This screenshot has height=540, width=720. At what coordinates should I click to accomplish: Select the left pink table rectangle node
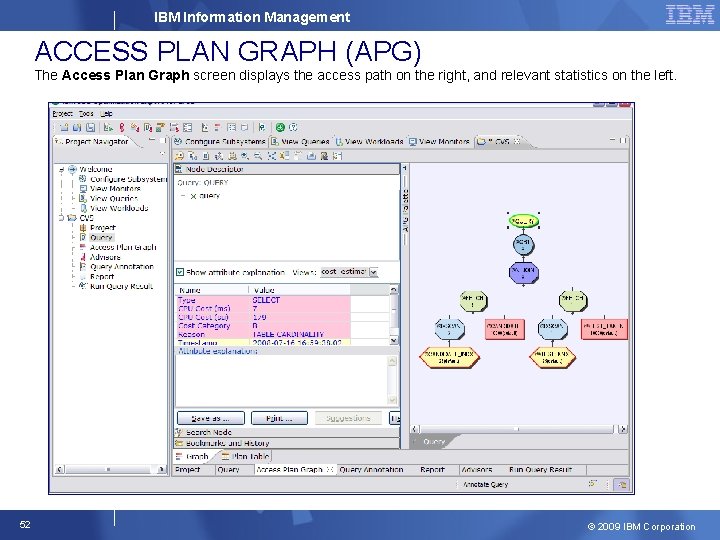505,329
